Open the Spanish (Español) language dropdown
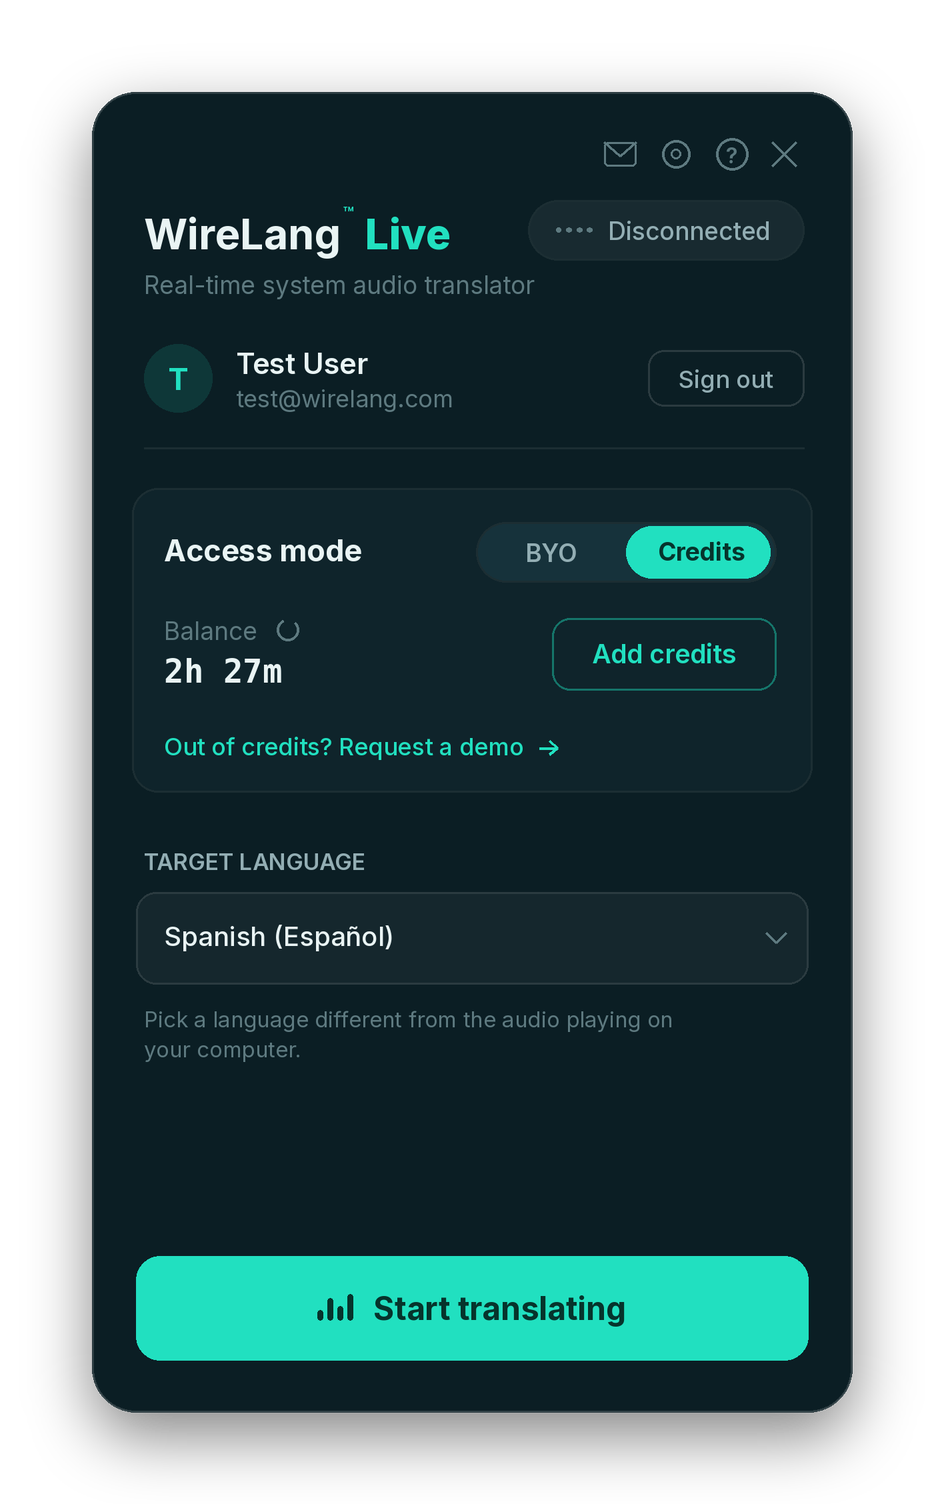944x1504 pixels. tap(472, 938)
